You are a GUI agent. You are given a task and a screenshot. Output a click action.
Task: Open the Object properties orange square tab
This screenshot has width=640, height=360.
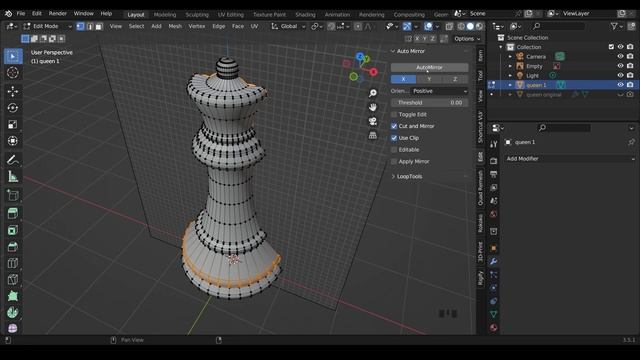493,248
